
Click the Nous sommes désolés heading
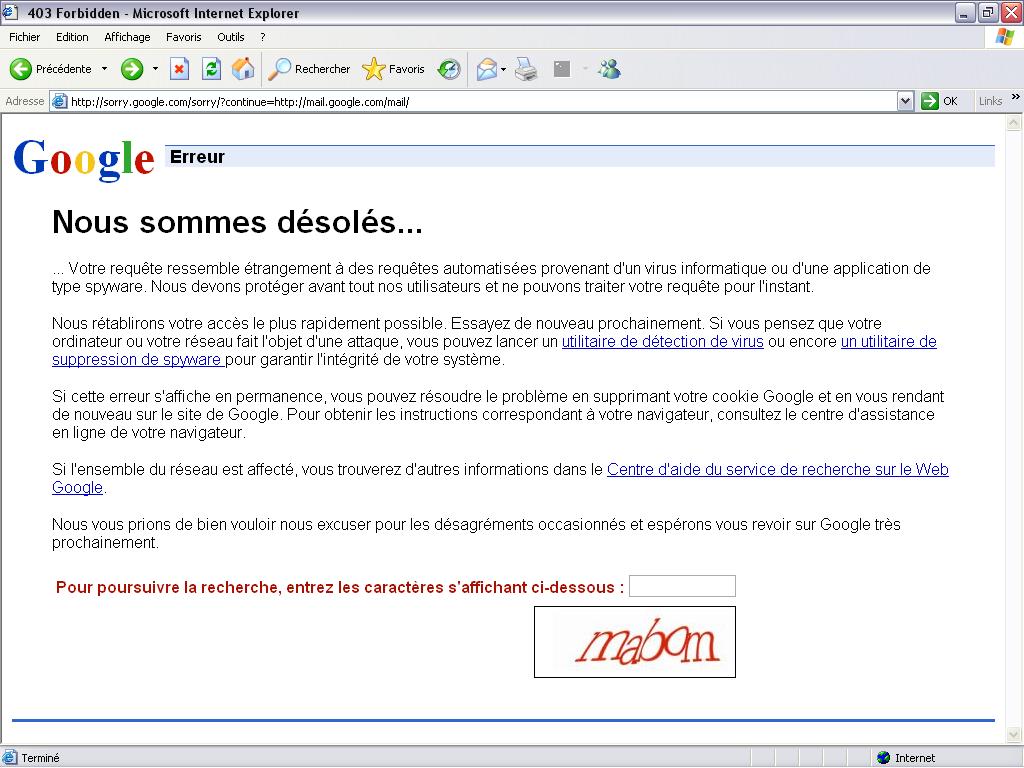click(x=237, y=222)
